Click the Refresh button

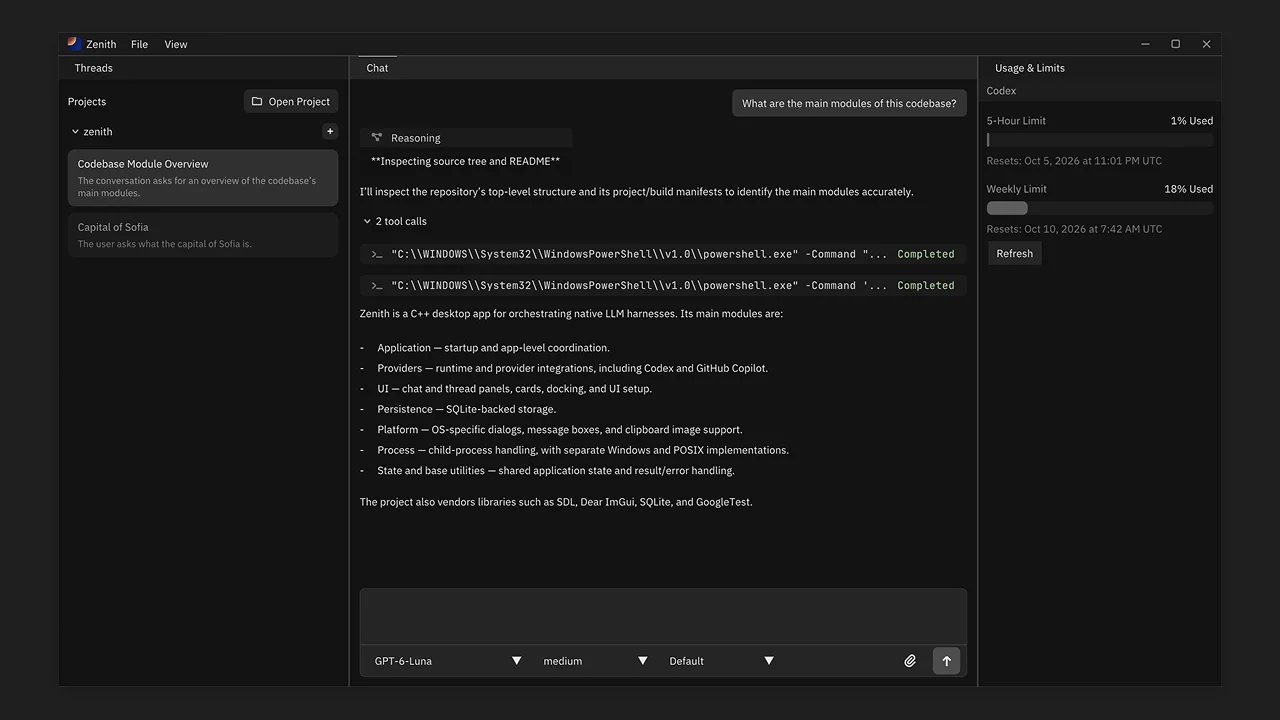point(1014,253)
